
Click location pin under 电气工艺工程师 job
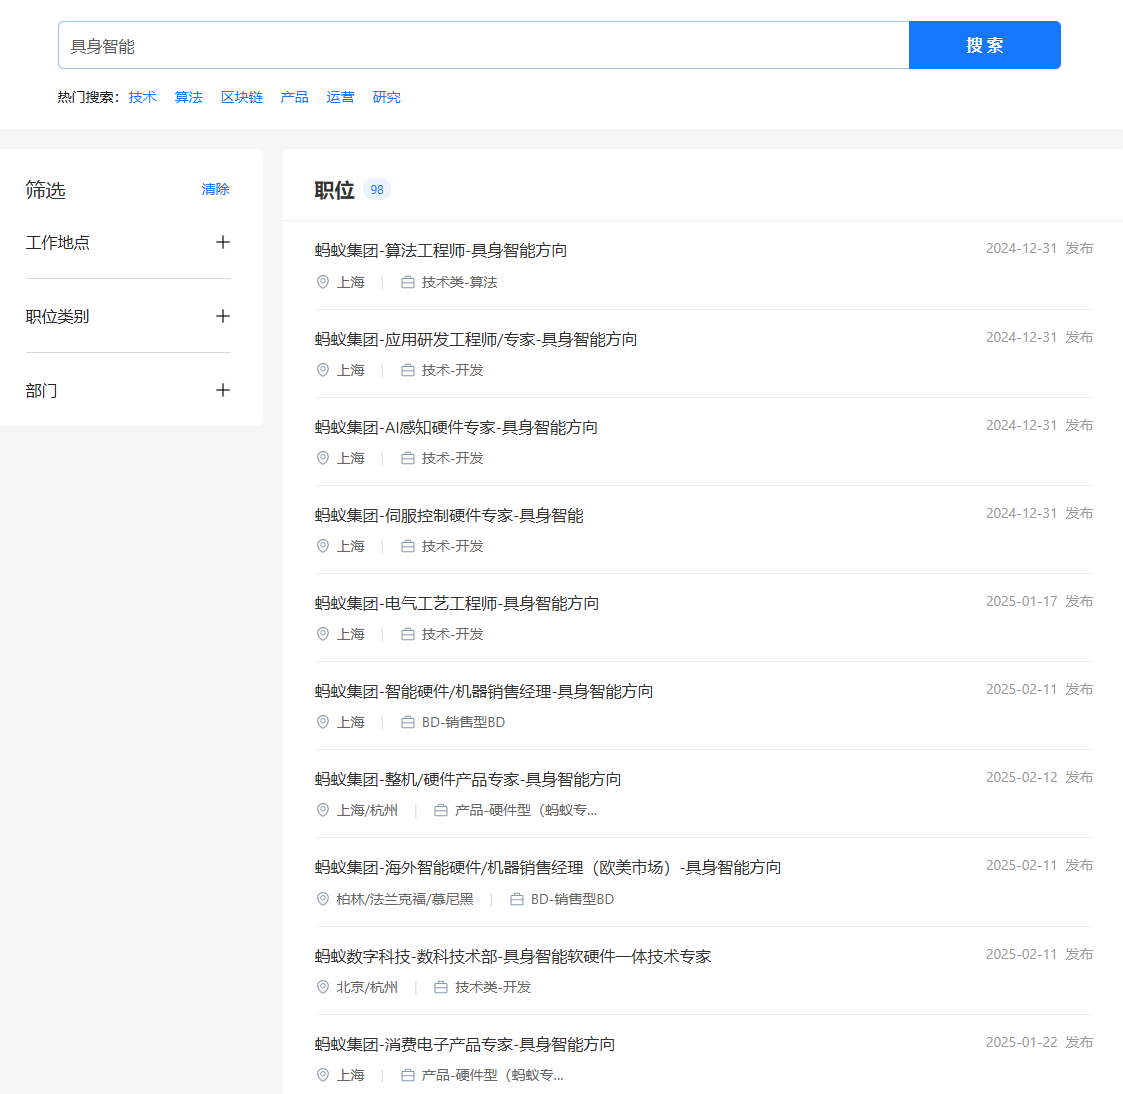coord(323,634)
